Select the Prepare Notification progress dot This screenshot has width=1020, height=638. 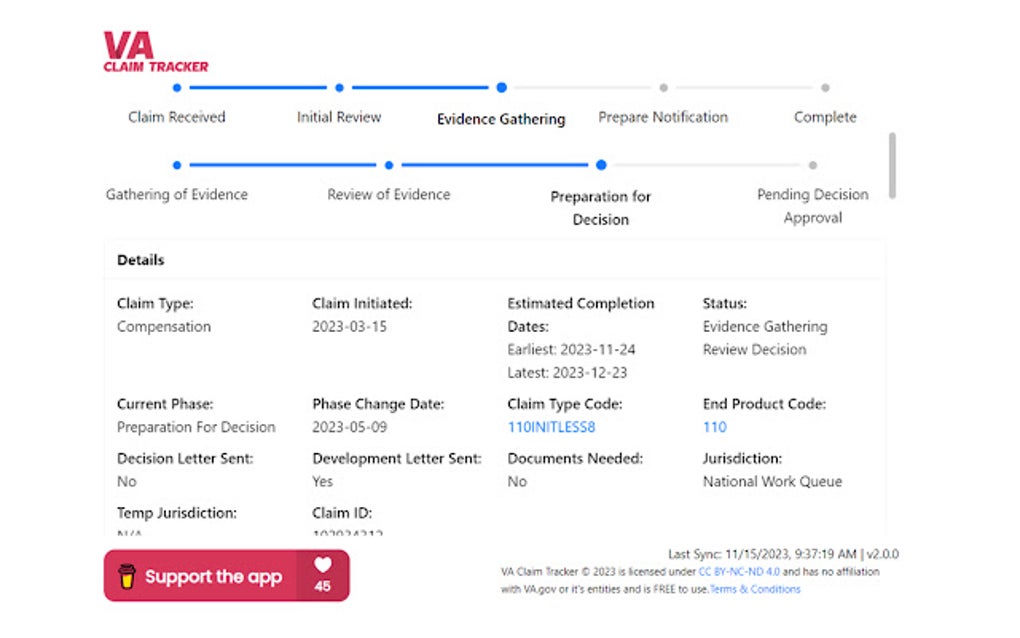[x=663, y=87]
